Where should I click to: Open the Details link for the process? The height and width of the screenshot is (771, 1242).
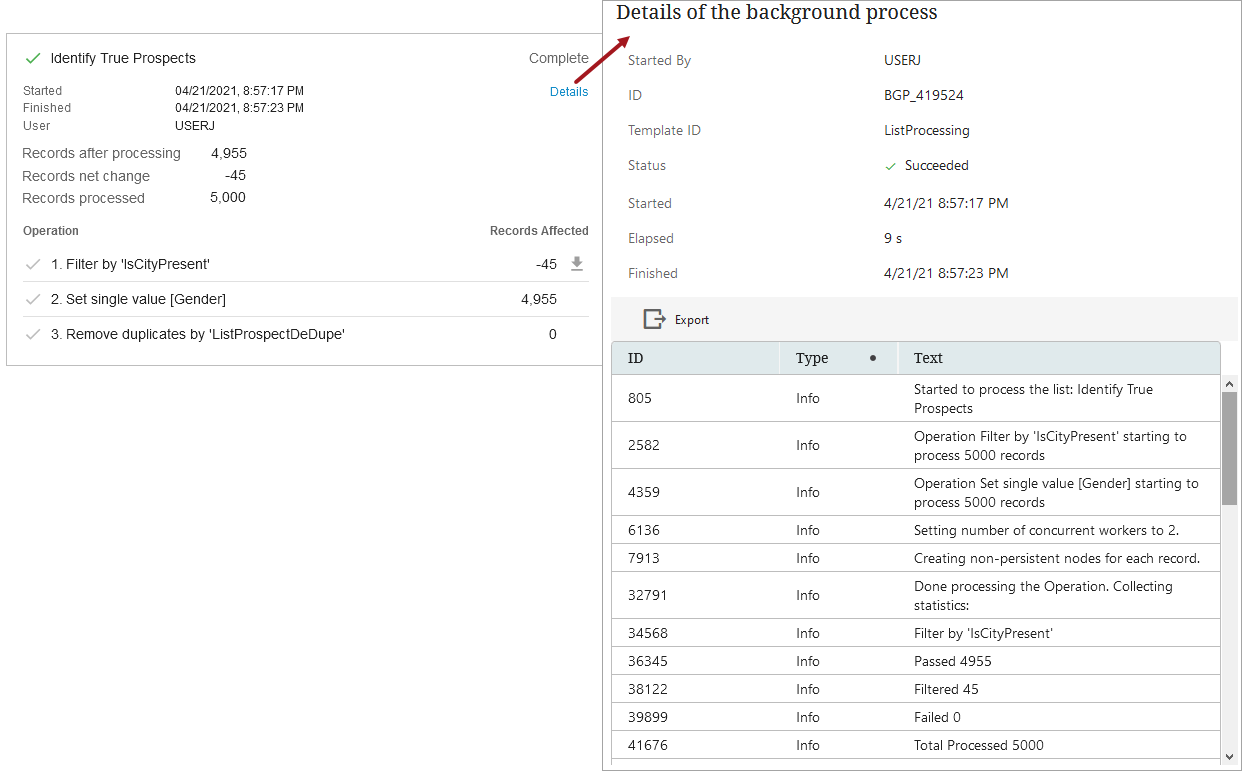569,92
